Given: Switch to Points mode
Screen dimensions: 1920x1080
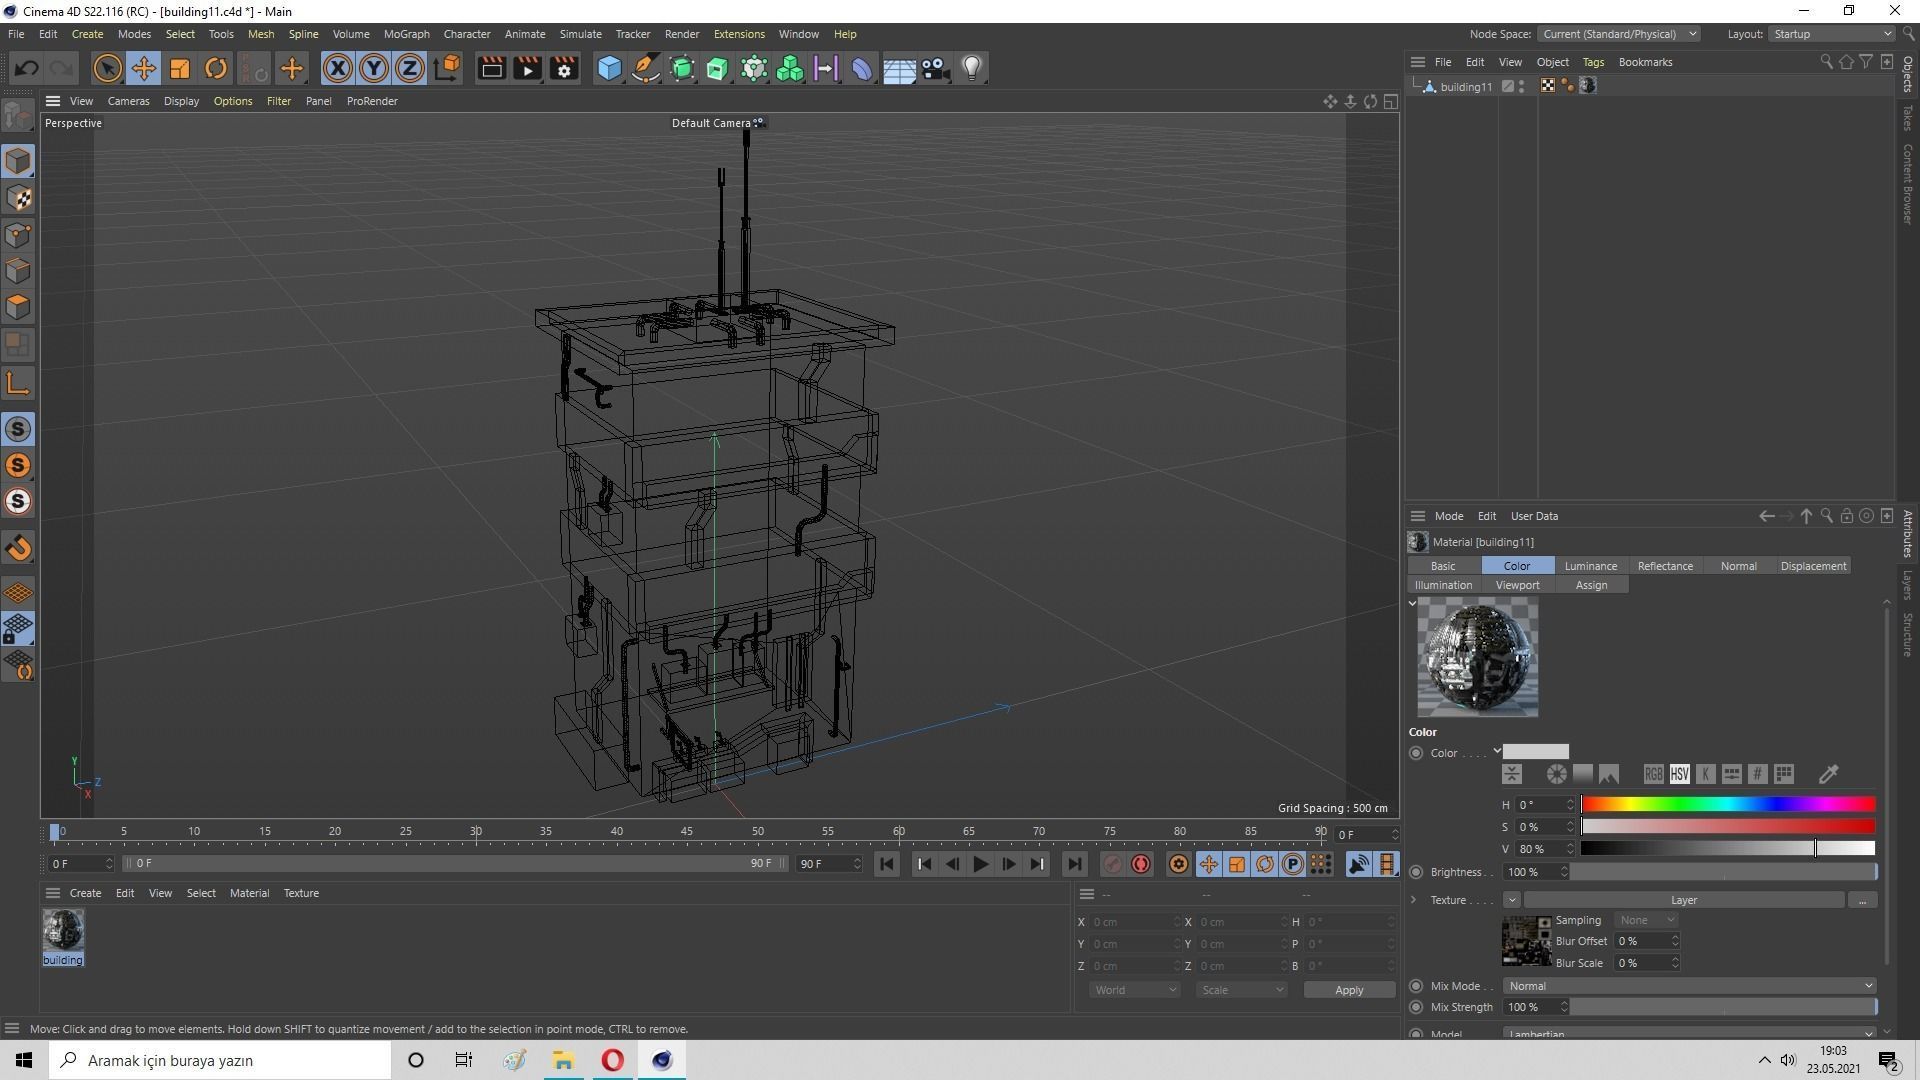Looking at the screenshot, I should point(18,235).
